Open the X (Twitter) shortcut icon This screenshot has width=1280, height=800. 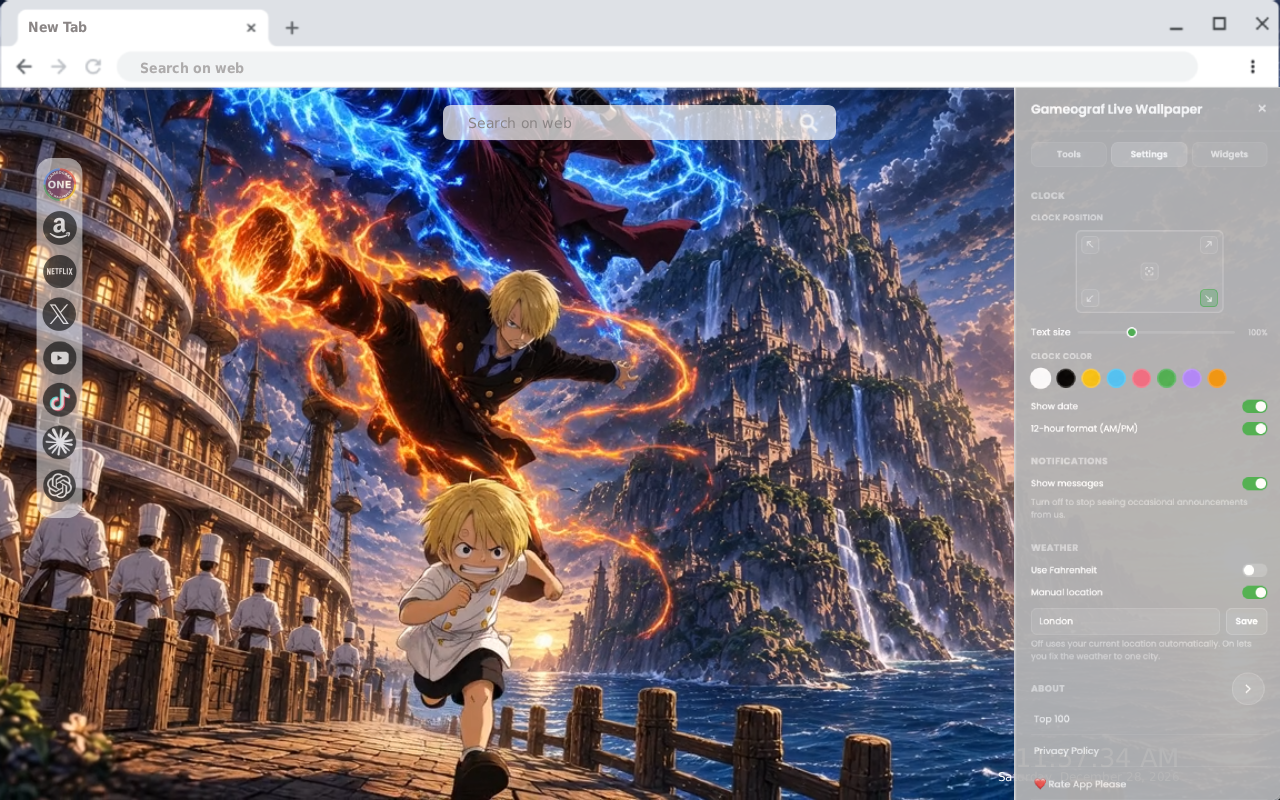(60, 314)
